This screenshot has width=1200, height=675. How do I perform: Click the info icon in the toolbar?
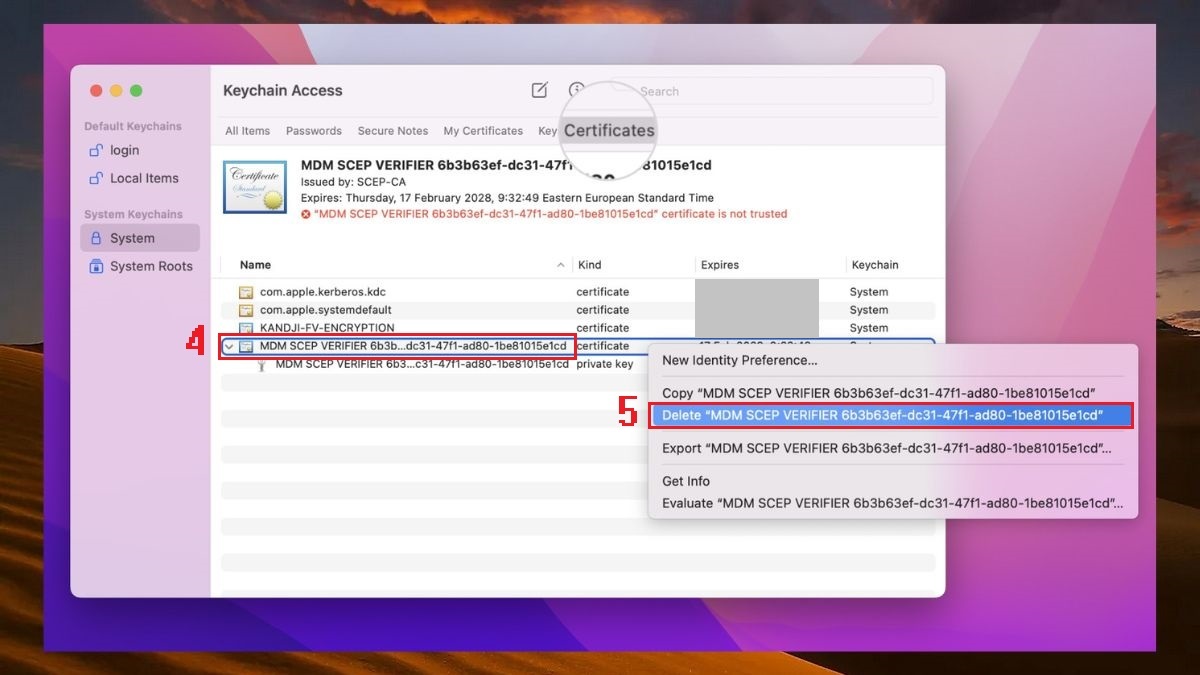point(577,90)
